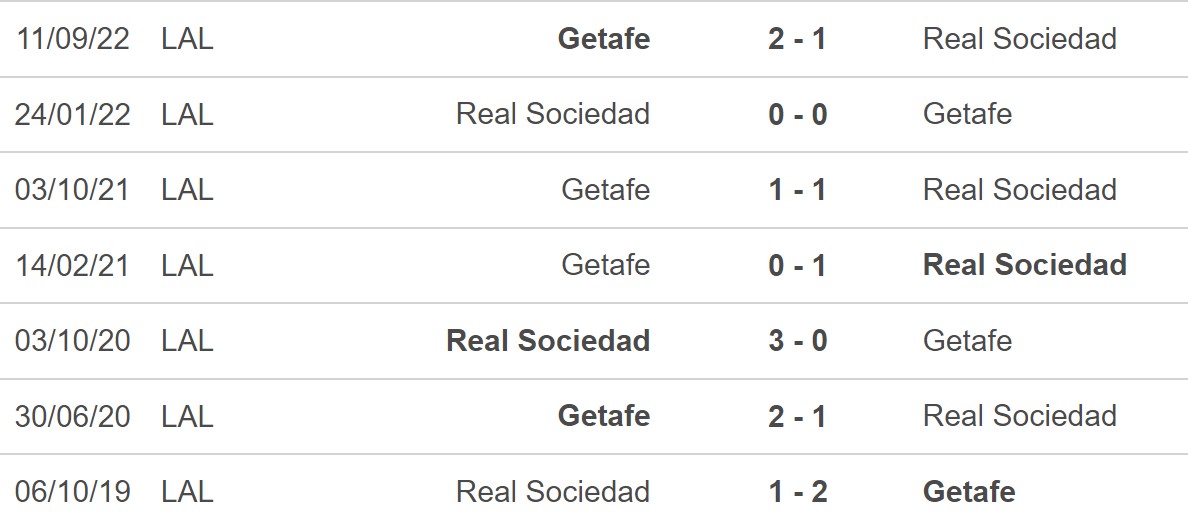Open the 1 - 2 score result

tap(797, 491)
